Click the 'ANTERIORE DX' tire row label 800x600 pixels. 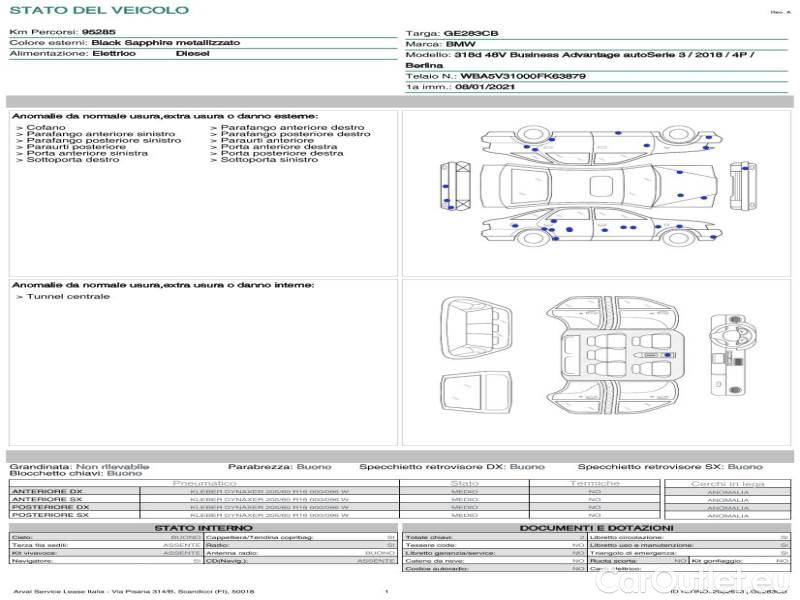click(47, 491)
